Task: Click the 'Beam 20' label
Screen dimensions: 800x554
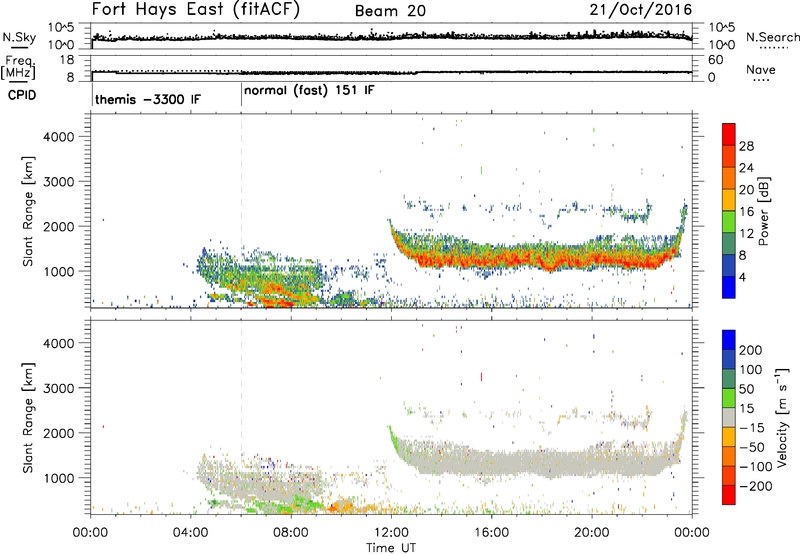Action: point(390,11)
